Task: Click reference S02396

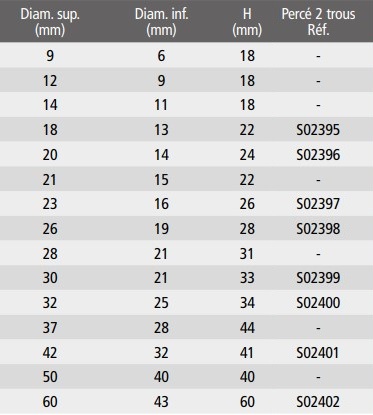Action: click(x=318, y=155)
